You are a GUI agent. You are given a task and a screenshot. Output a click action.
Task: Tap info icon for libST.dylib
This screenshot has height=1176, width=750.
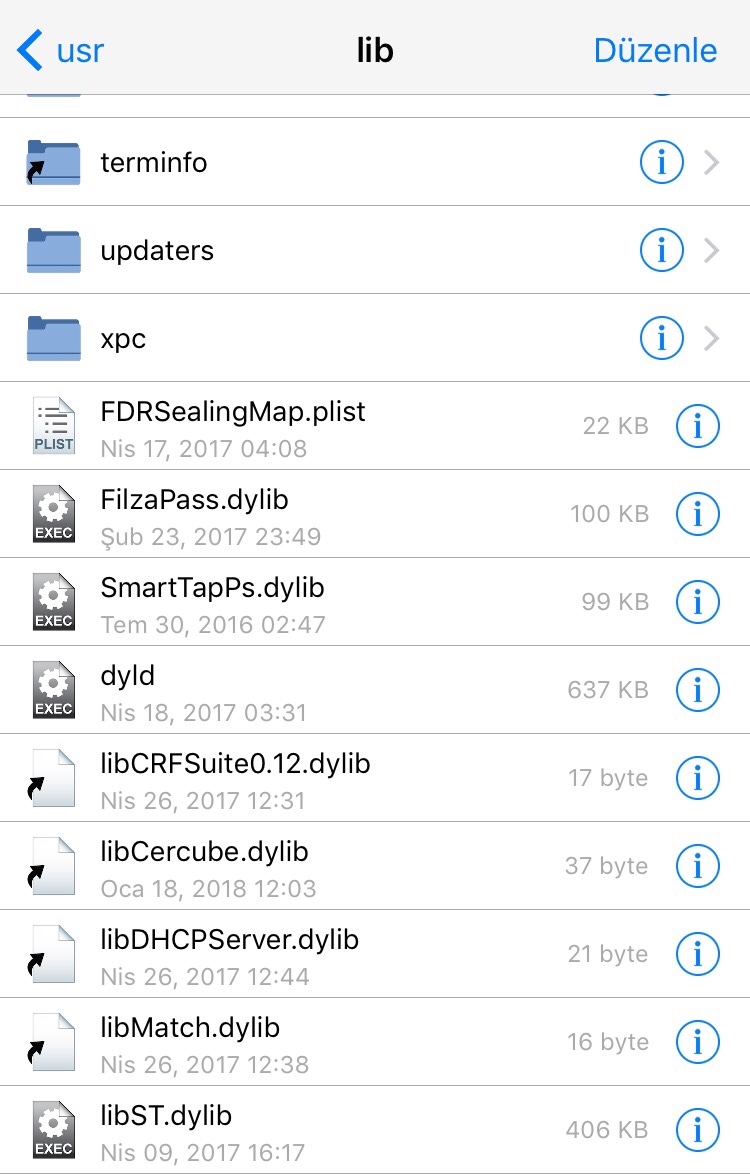click(x=698, y=1130)
